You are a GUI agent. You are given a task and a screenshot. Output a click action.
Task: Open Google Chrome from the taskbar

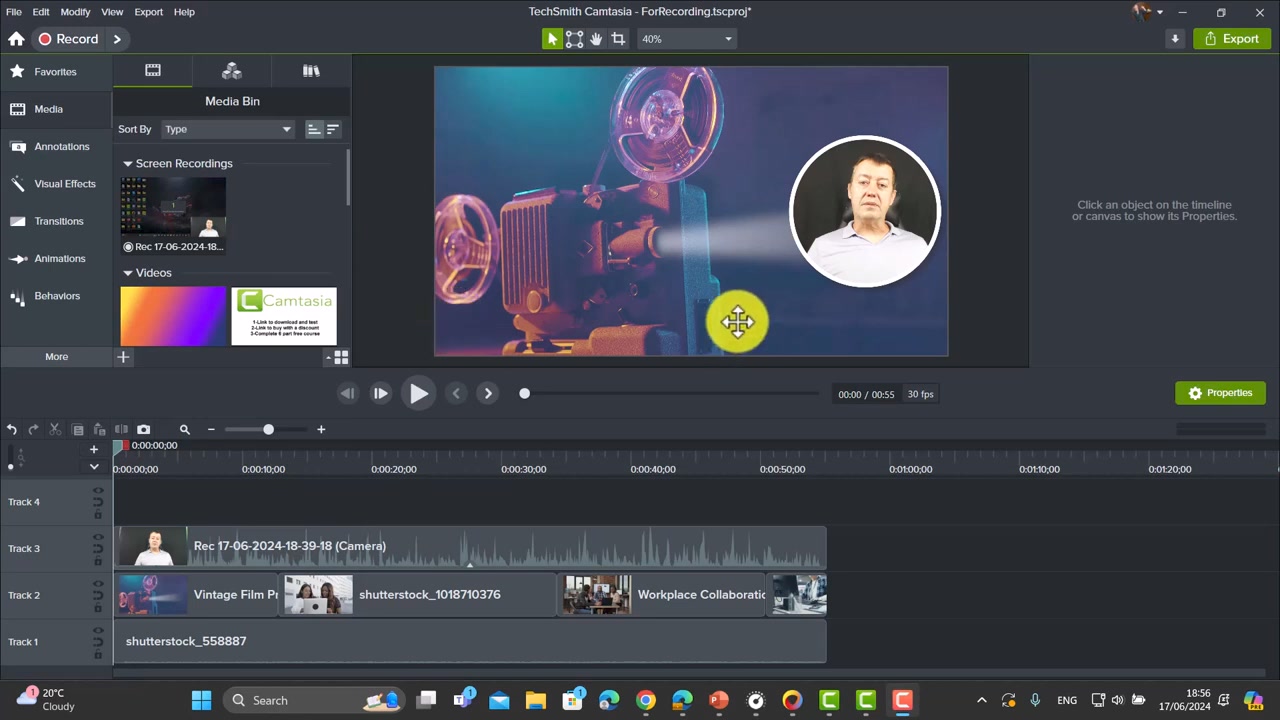click(x=646, y=700)
